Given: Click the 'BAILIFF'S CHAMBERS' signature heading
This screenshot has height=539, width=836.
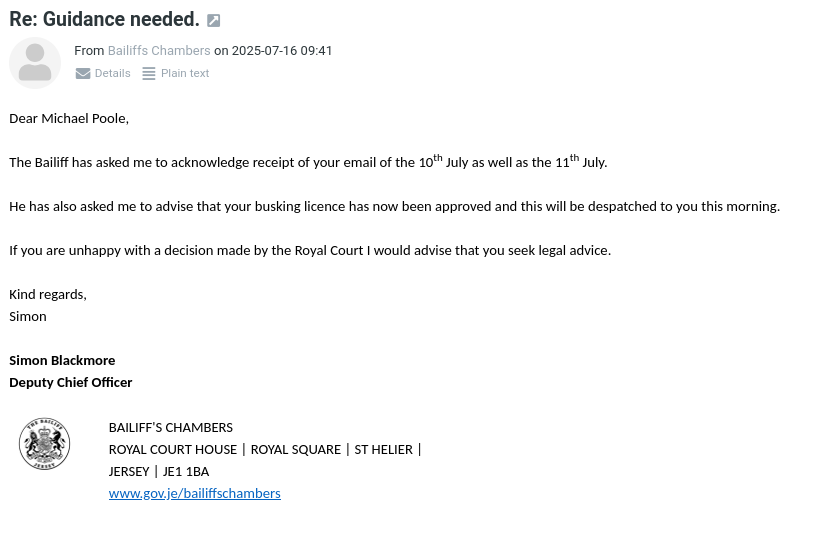Looking at the screenshot, I should click(x=170, y=427).
